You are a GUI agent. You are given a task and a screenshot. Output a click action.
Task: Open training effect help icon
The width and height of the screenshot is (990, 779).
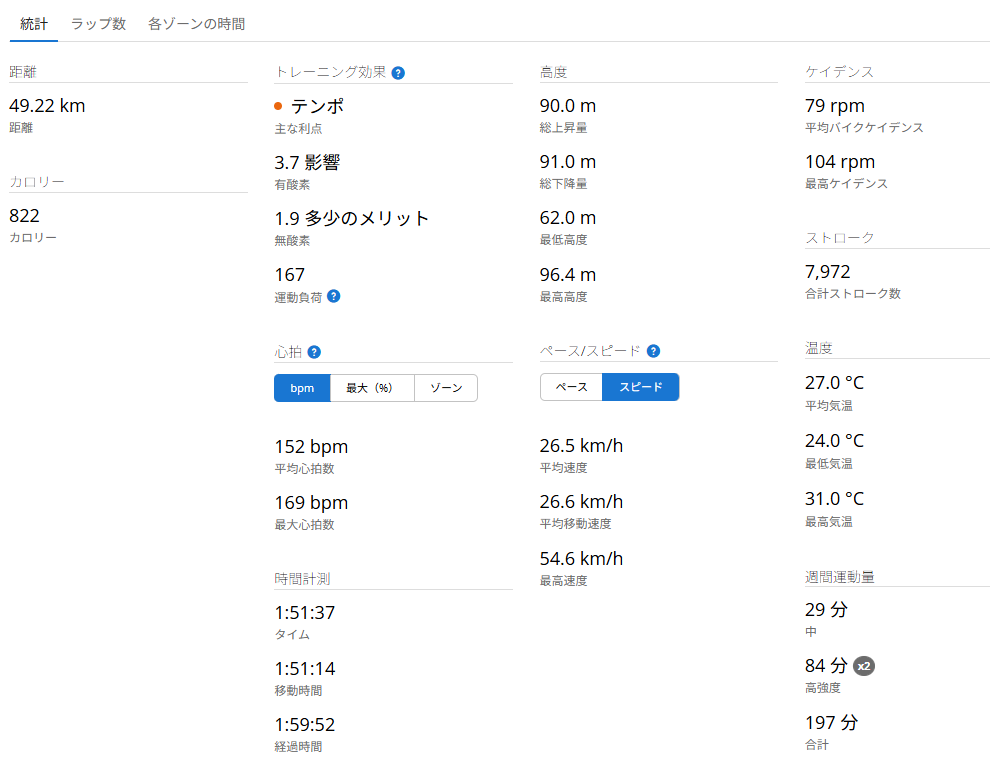398,73
